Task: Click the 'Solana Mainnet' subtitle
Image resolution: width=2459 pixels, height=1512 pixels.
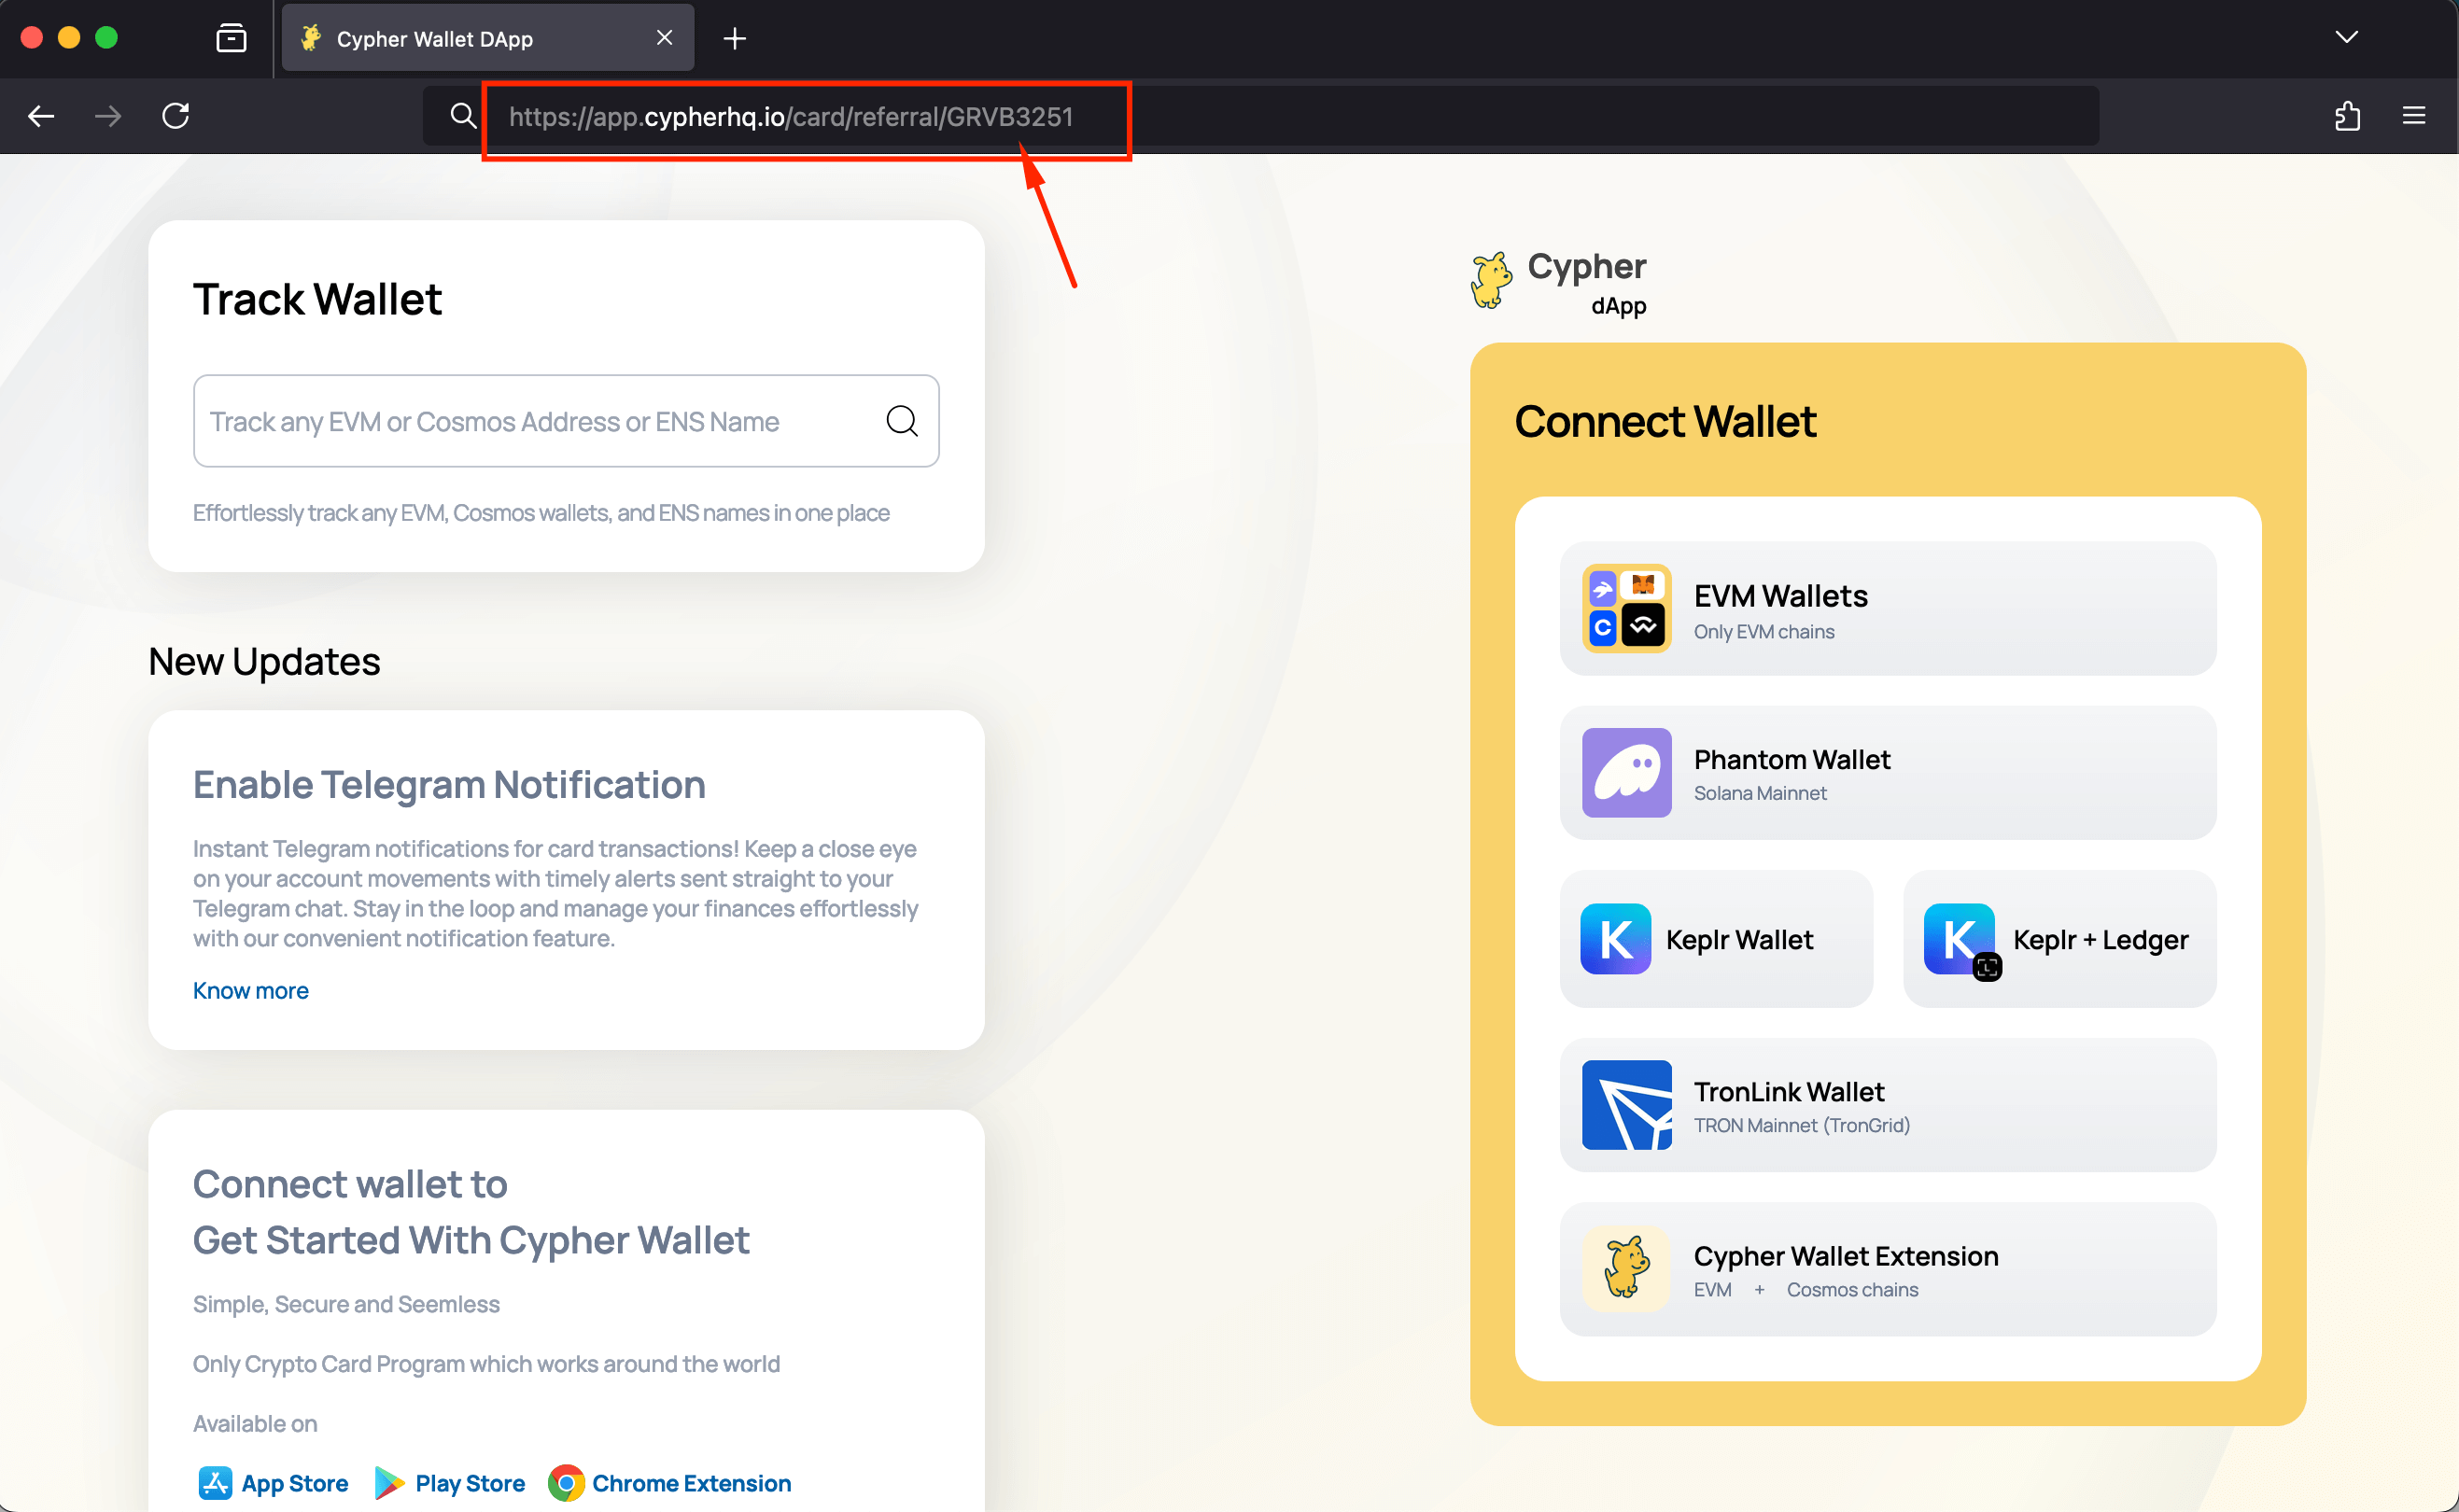Action: tap(1760, 793)
